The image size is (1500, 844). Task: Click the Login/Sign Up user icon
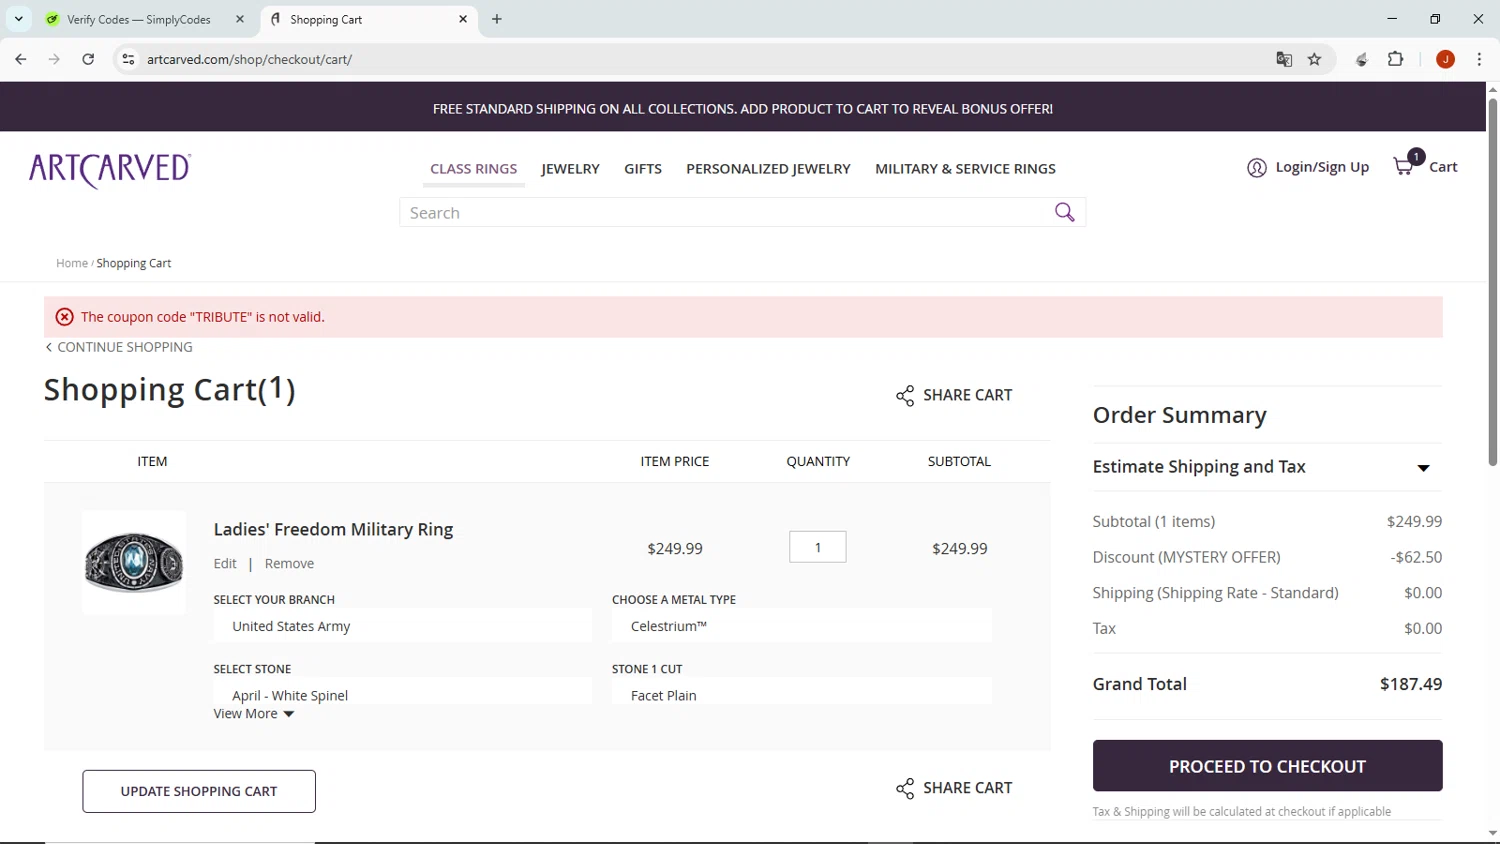[x=1257, y=168]
